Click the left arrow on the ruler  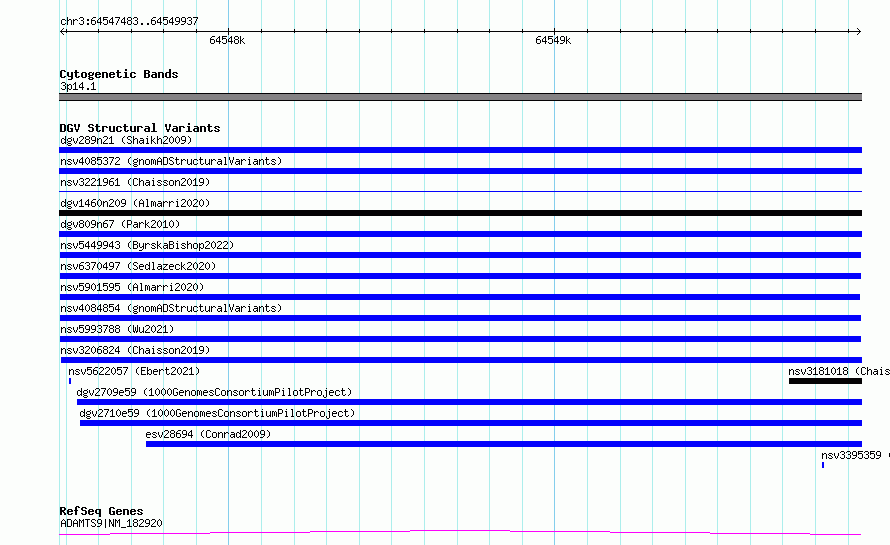[63, 31]
